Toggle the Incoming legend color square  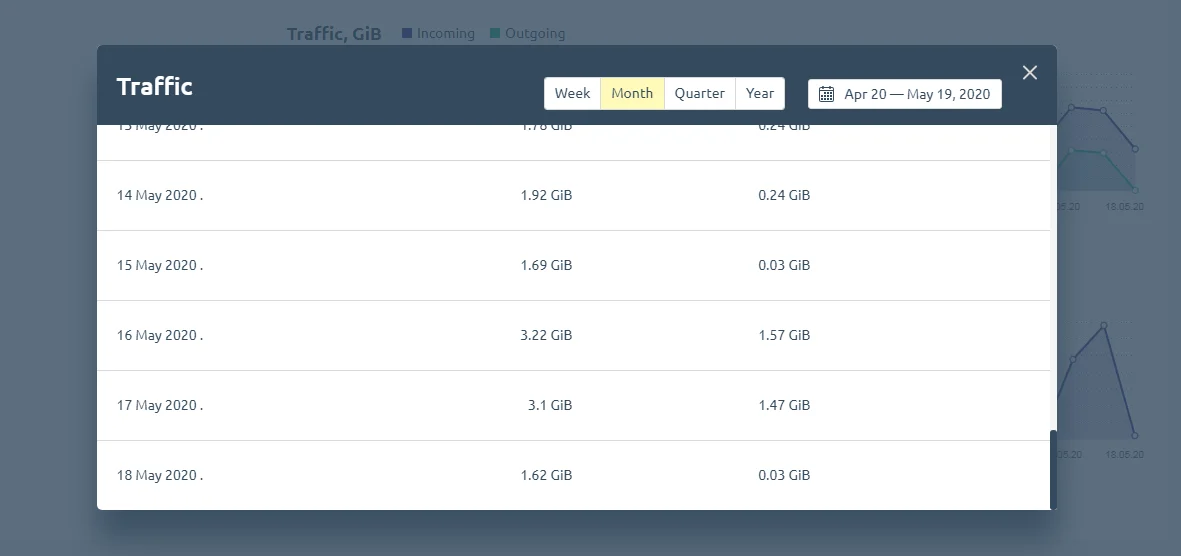coord(407,33)
